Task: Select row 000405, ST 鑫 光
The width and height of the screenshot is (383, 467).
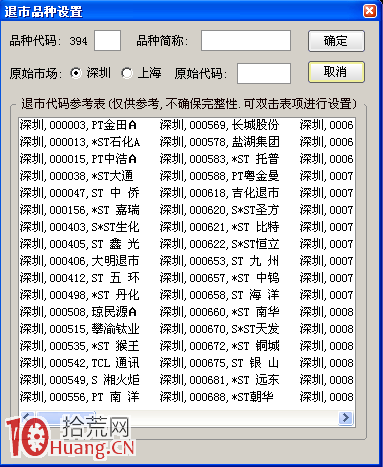Action: (80, 244)
